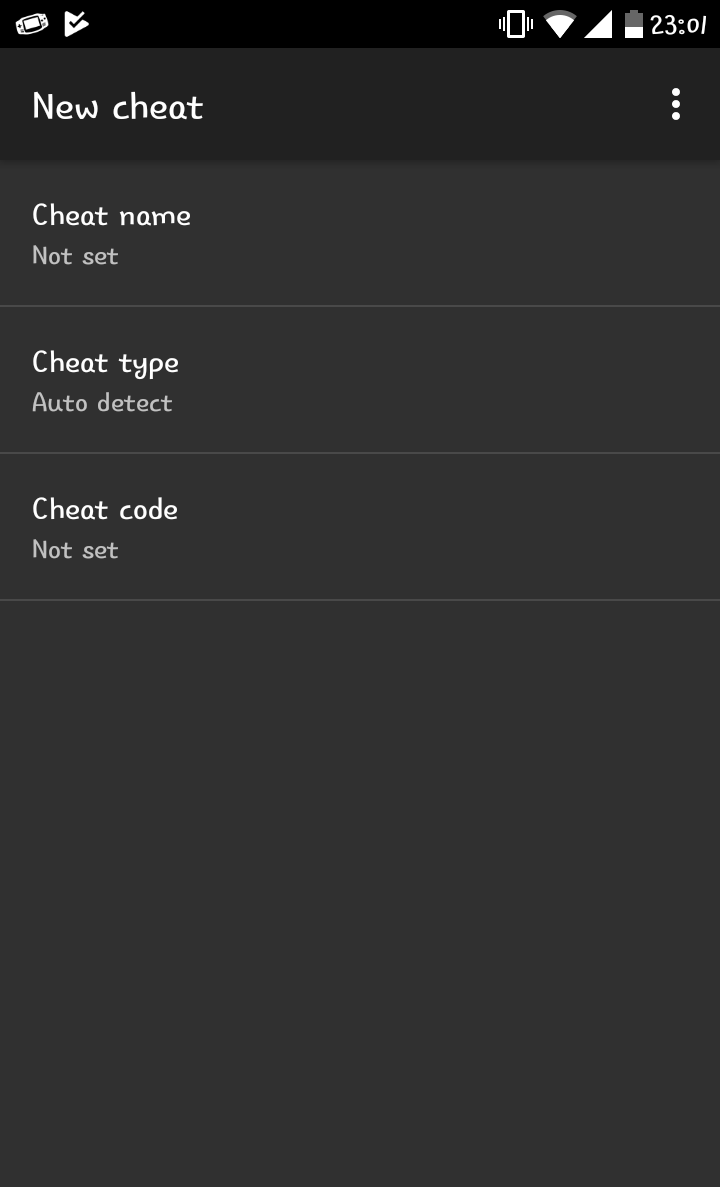This screenshot has height=1187, width=720.
Task: Tap the empty area below Cheat code
Action: [x=360, y=880]
